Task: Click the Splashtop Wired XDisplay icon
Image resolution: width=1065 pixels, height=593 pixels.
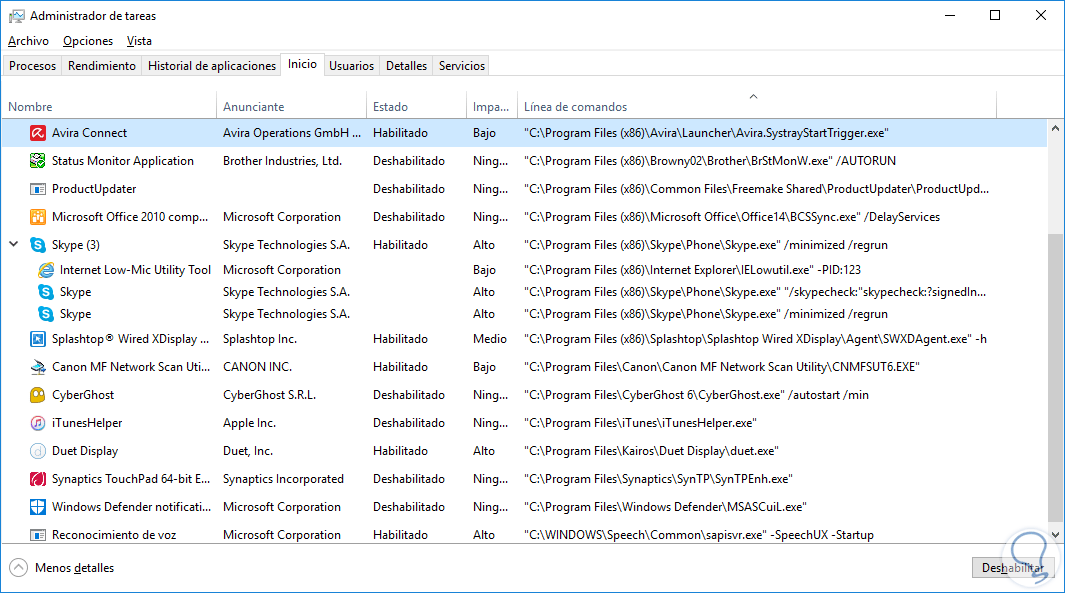Action: point(38,339)
